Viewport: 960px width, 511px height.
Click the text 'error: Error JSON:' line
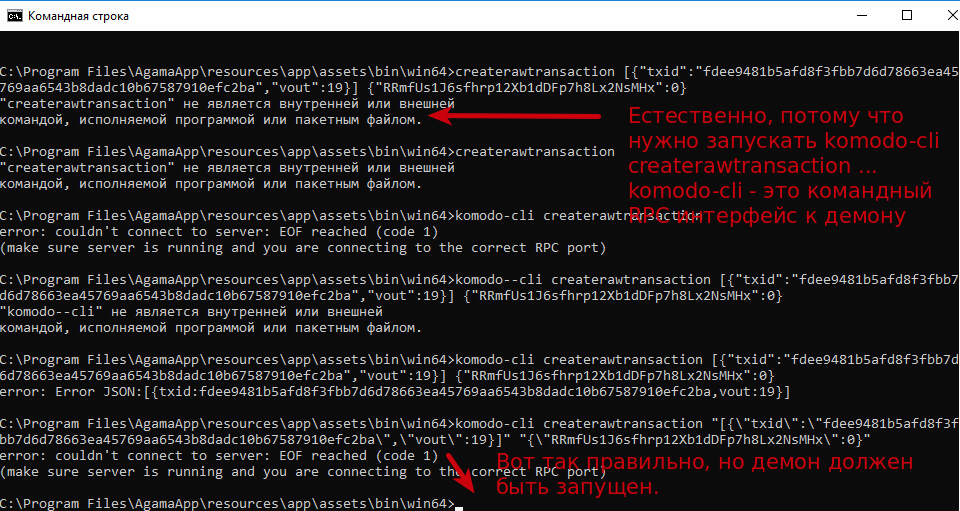(395, 392)
